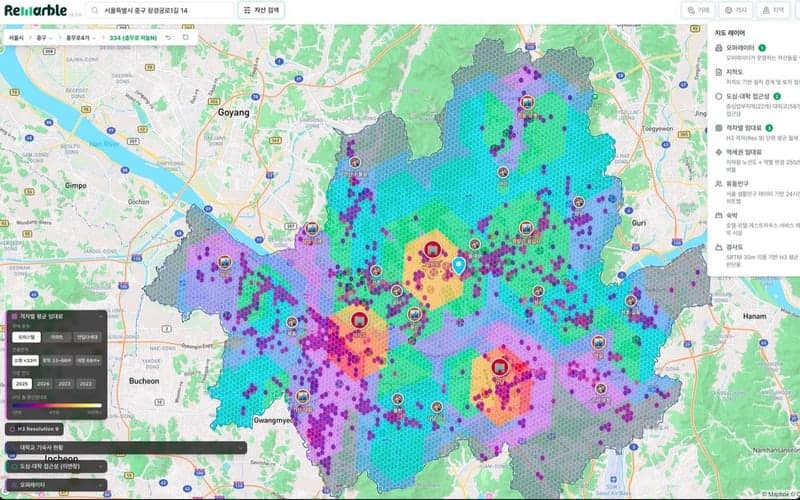This screenshot has width=800, height=500.
Task: Select 오피스텔 housing type
Action: pos(26,337)
